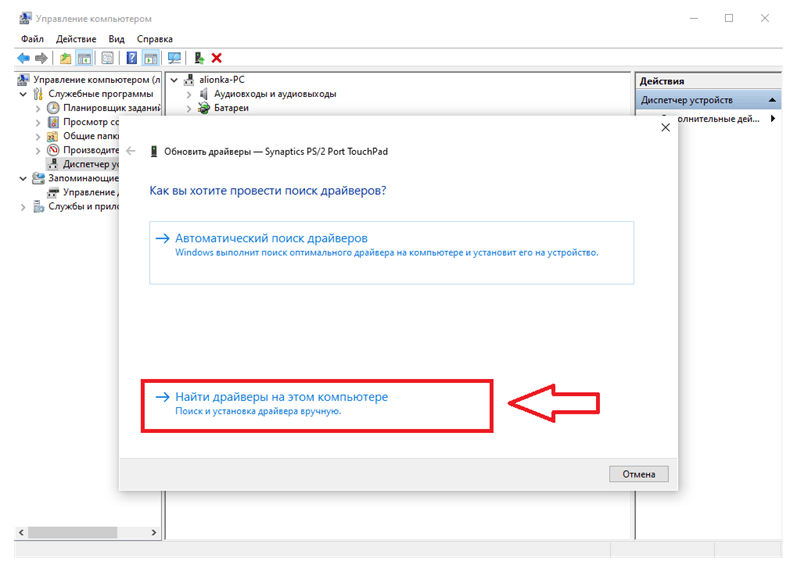The image size is (810, 568).
Task: Maximize the Computer Management window
Action: point(729,18)
